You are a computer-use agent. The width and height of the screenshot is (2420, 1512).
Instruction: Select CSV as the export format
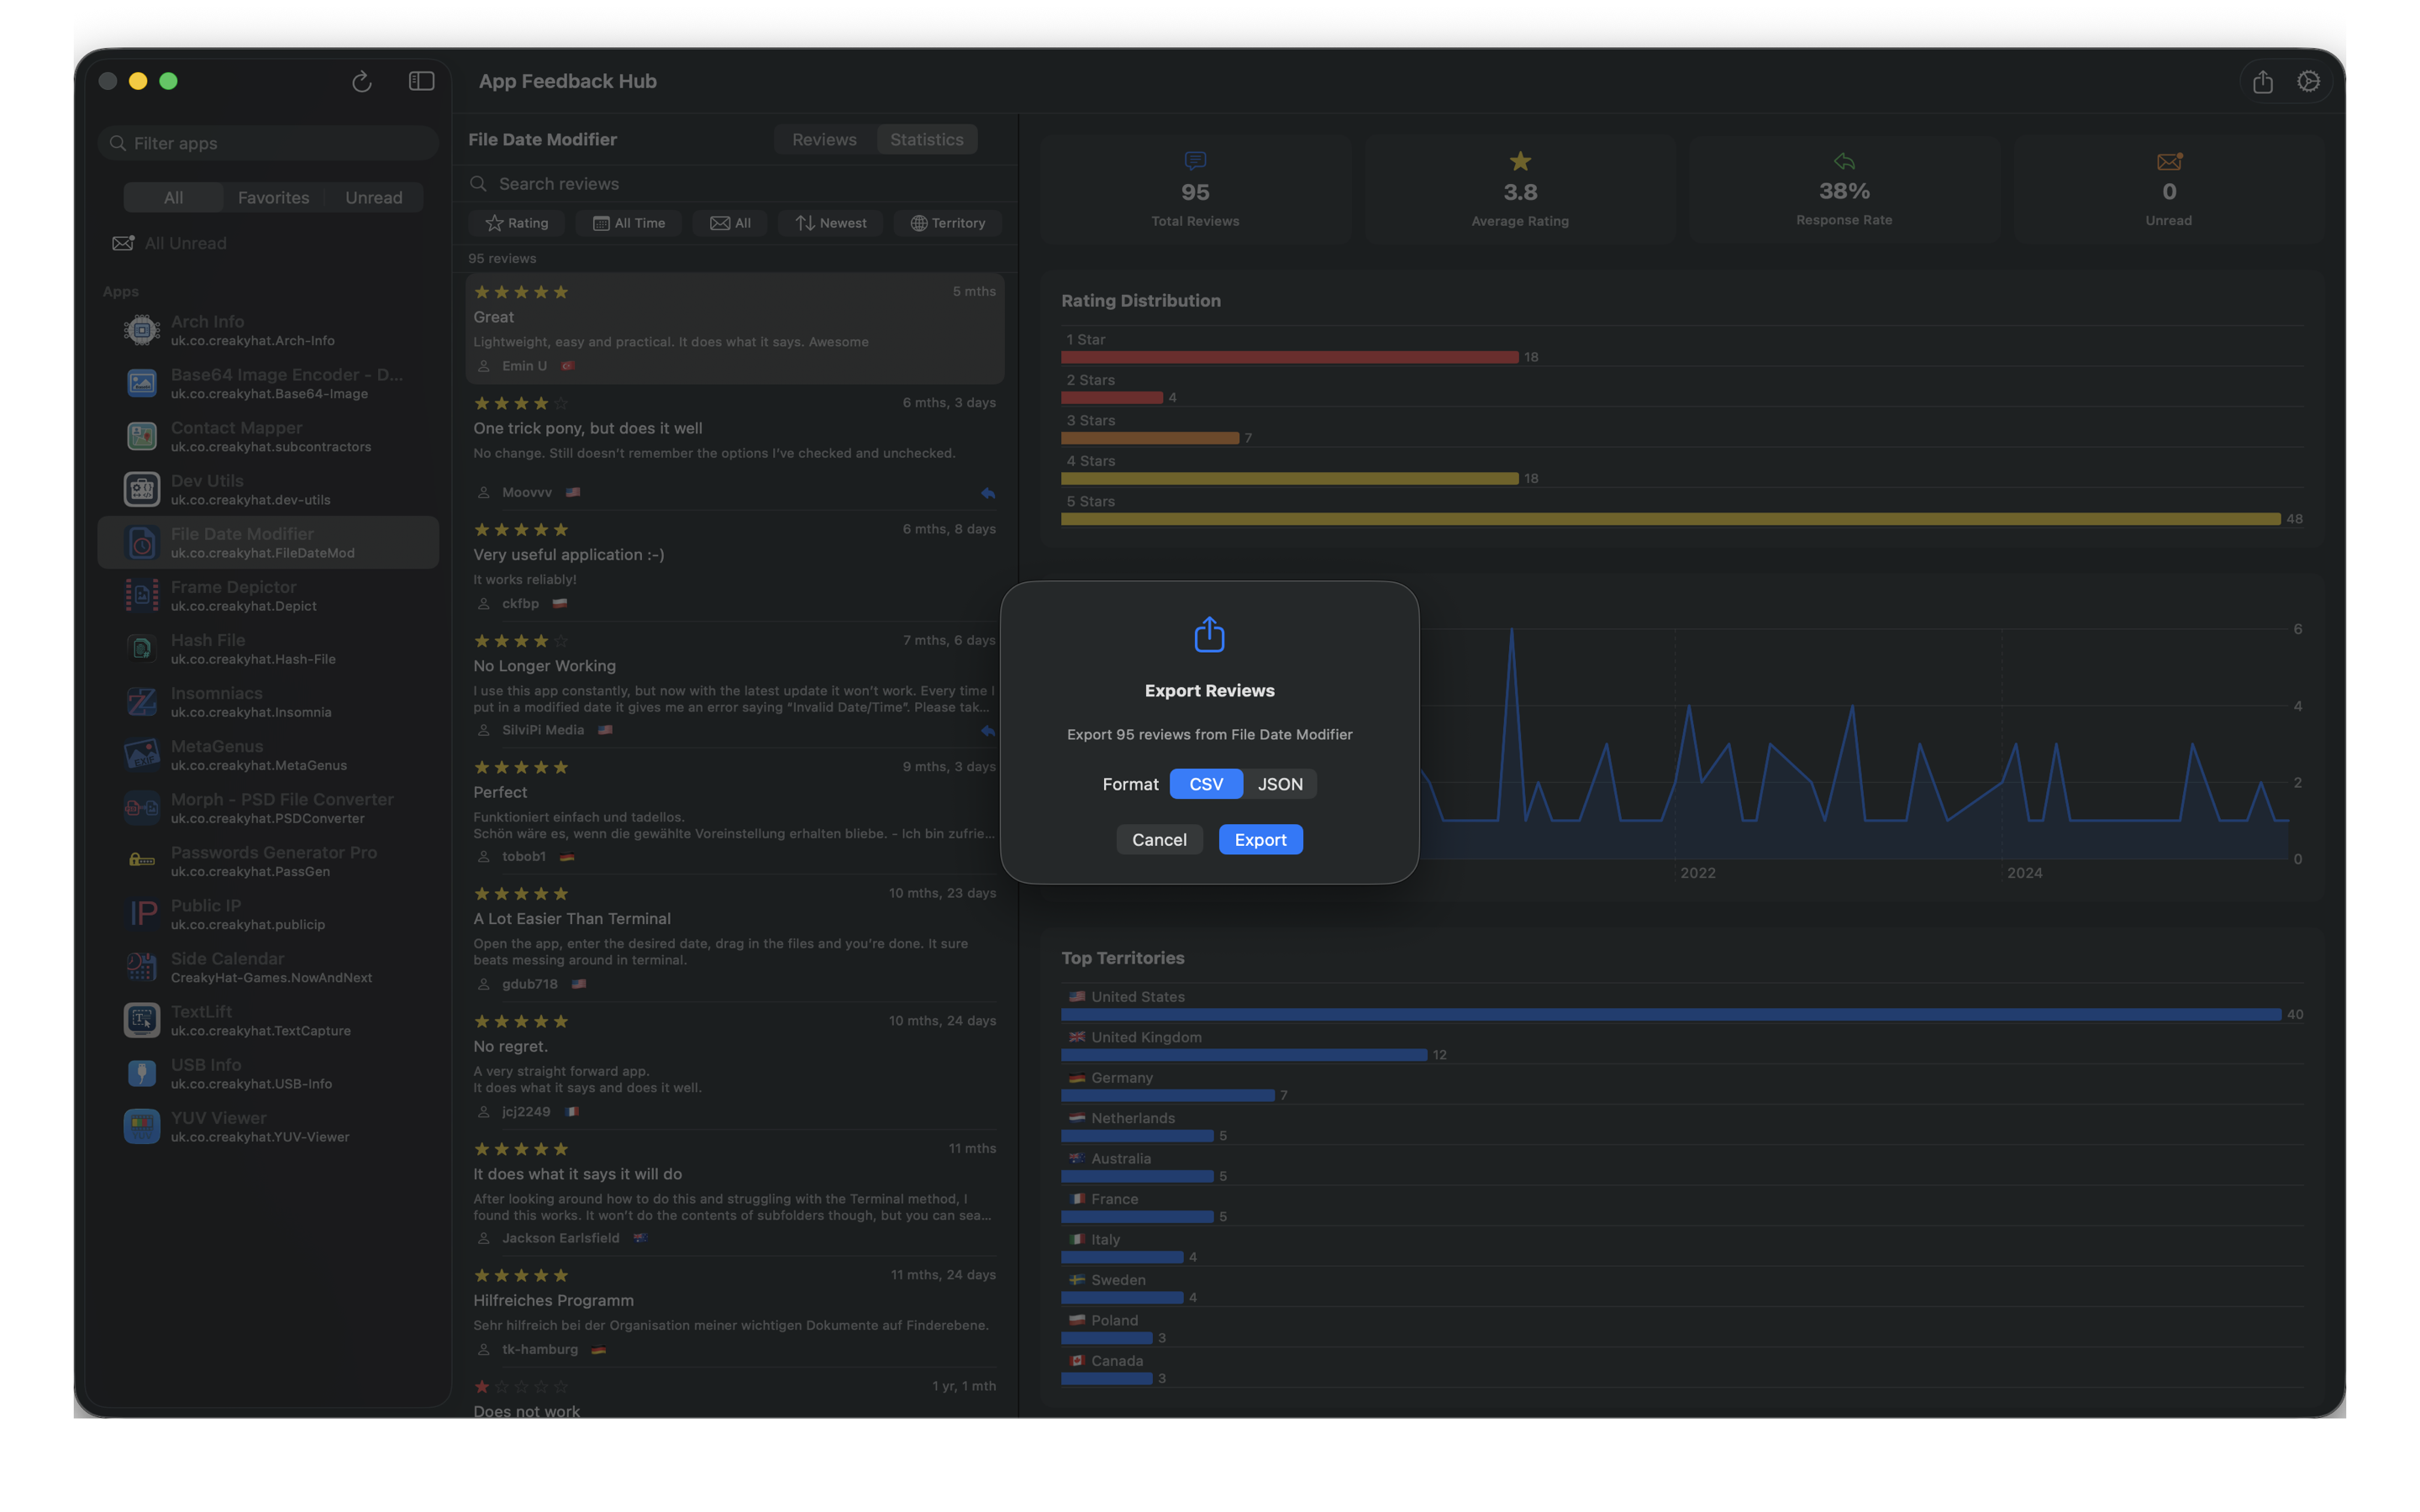click(1205, 784)
